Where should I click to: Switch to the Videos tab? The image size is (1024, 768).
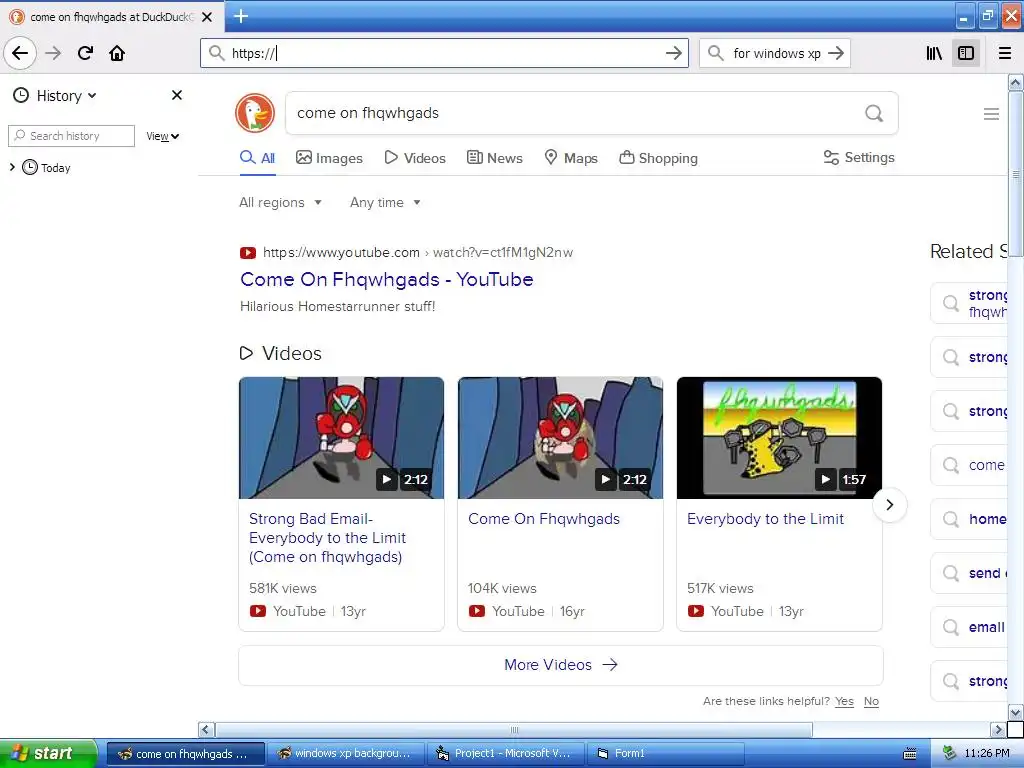click(415, 158)
